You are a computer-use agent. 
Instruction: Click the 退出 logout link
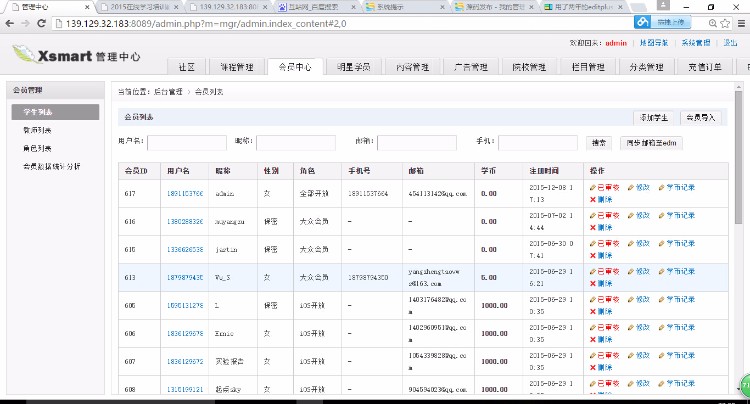coord(730,43)
